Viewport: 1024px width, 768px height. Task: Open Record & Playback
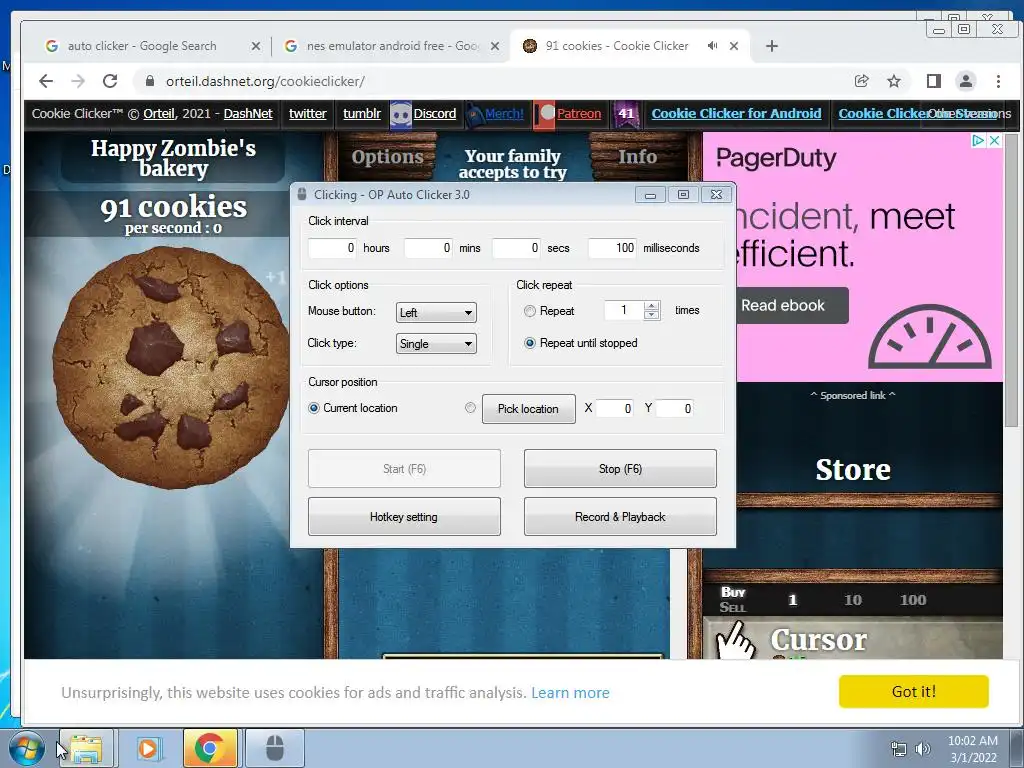click(x=620, y=517)
